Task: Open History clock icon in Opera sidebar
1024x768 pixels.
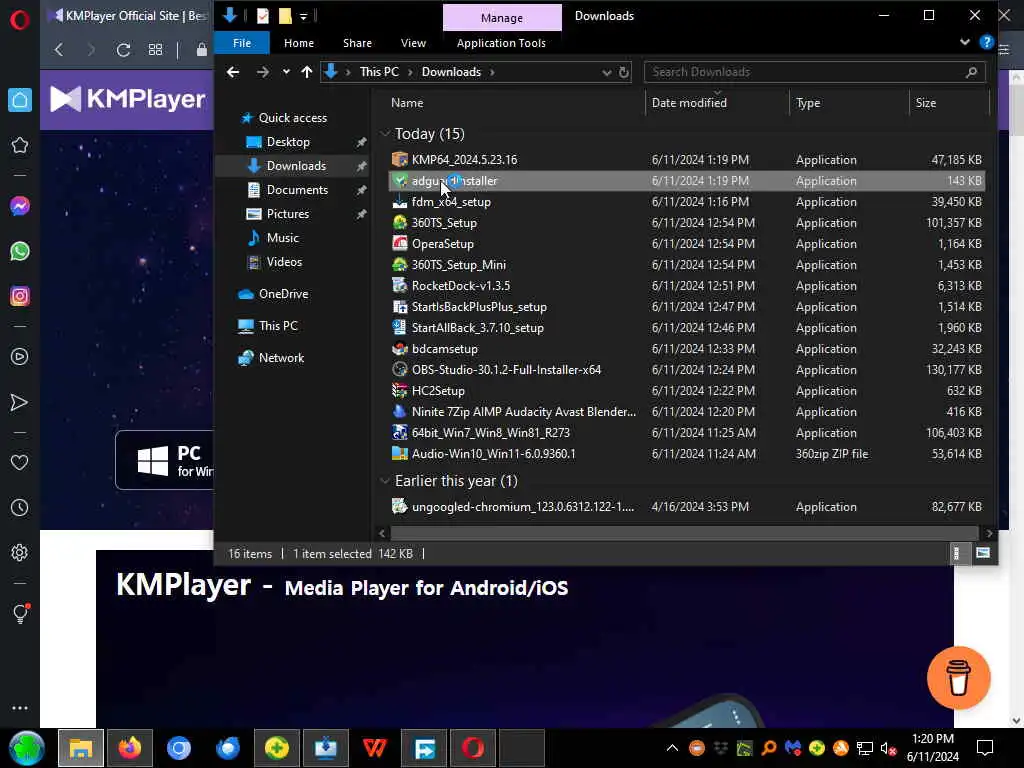Action: 20,507
